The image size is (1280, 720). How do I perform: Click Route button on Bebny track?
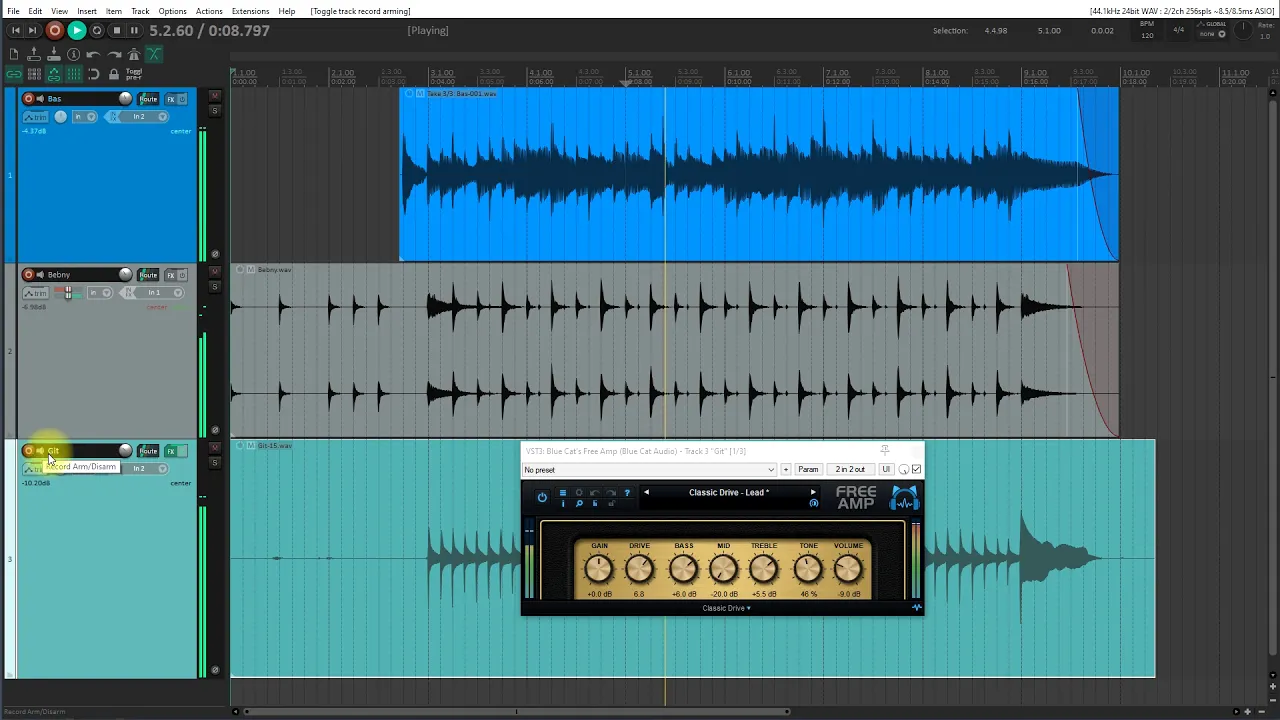[148, 275]
